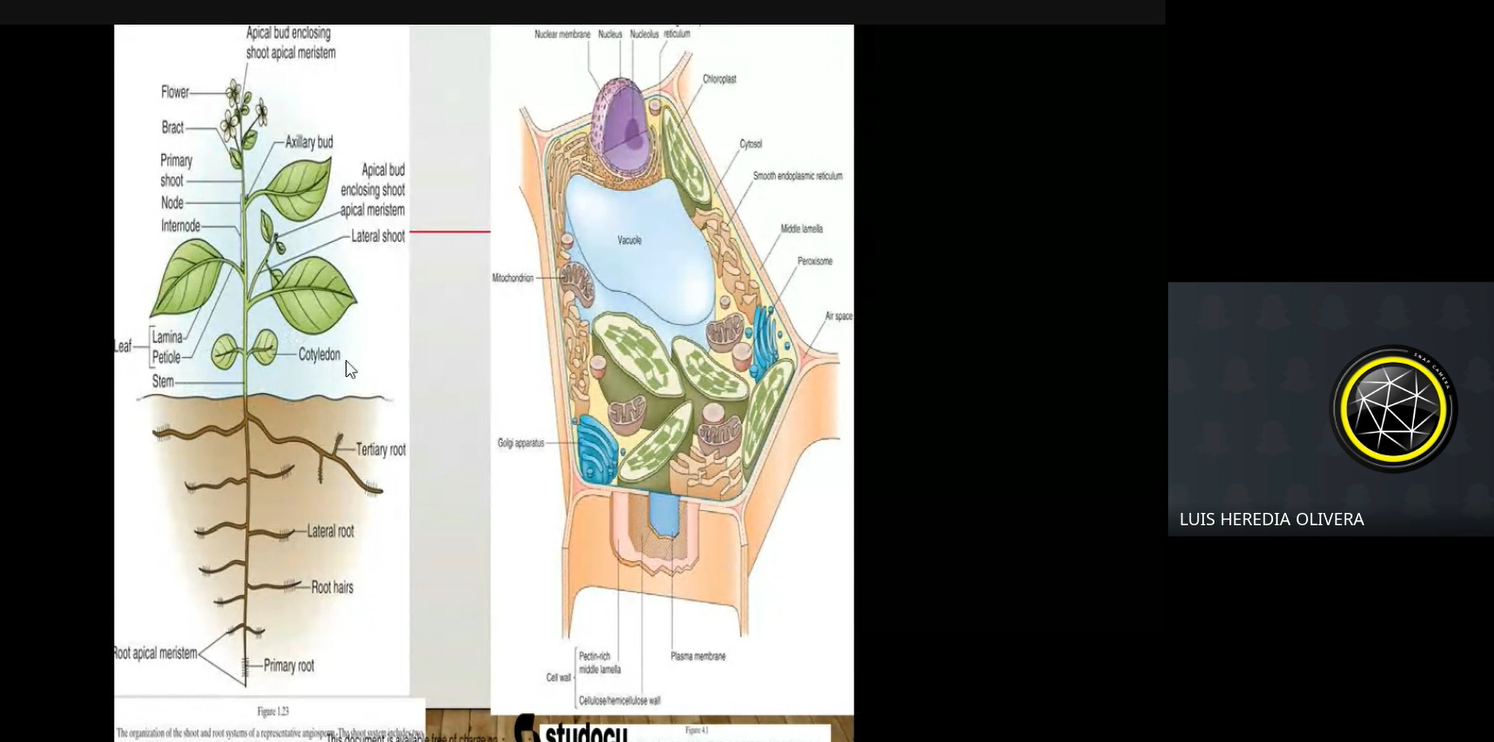This screenshot has width=1494, height=742.
Task: Click the 'Smooth endoplasmic reticulum' label
Action: [797, 176]
